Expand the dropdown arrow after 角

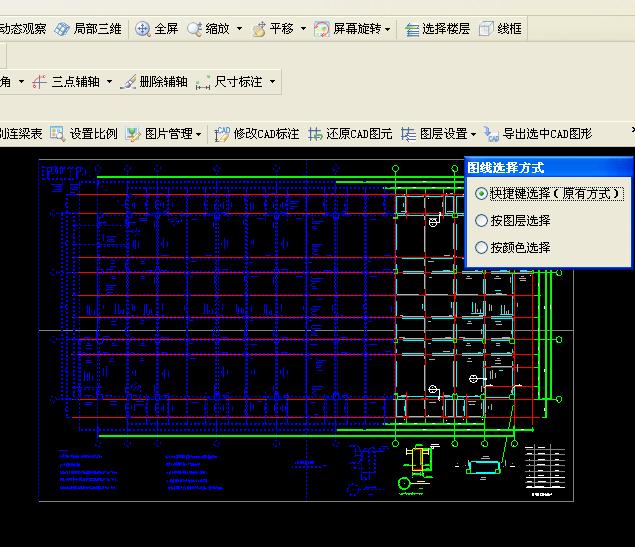pyautogui.click(x=21, y=82)
